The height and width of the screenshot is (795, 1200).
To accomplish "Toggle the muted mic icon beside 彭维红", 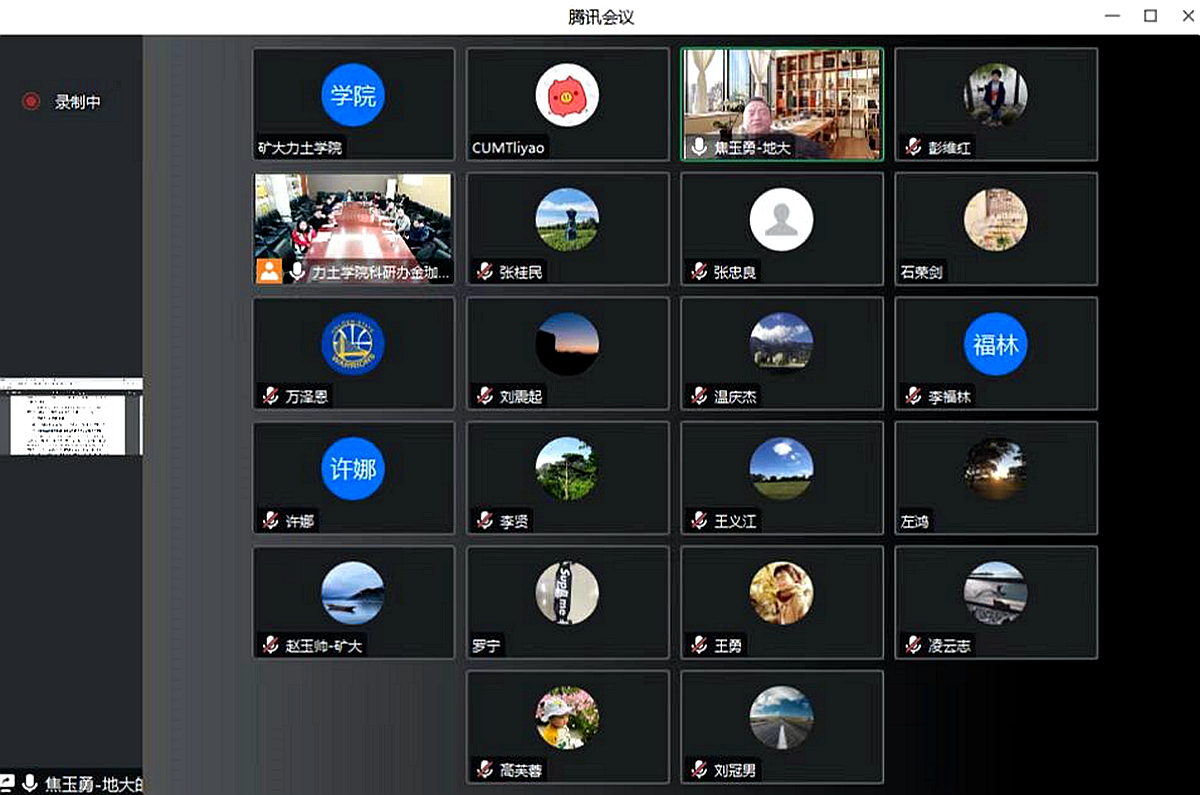I will (x=913, y=147).
